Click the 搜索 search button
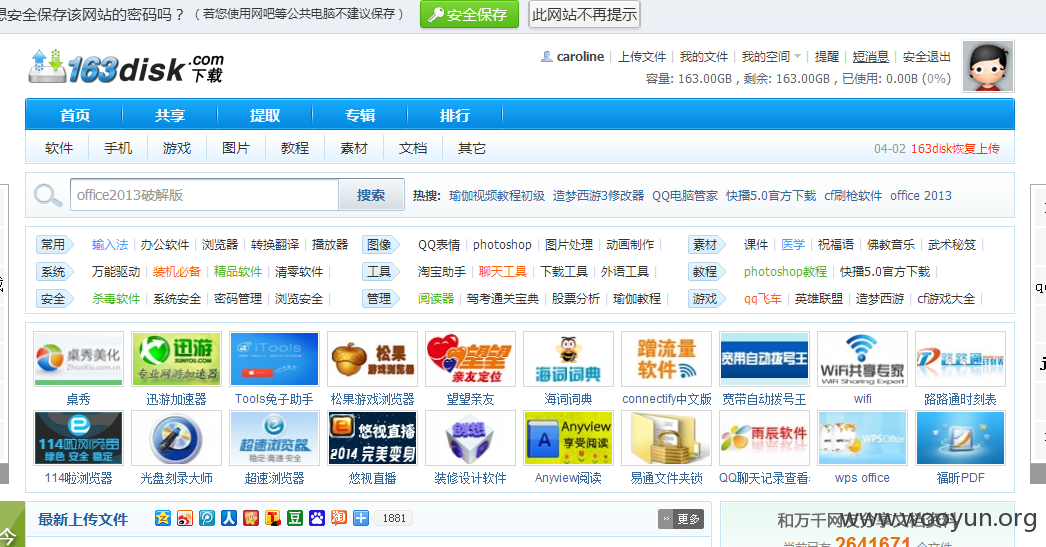This screenshot has height=547, width=1046. click(x=371, y=195)
